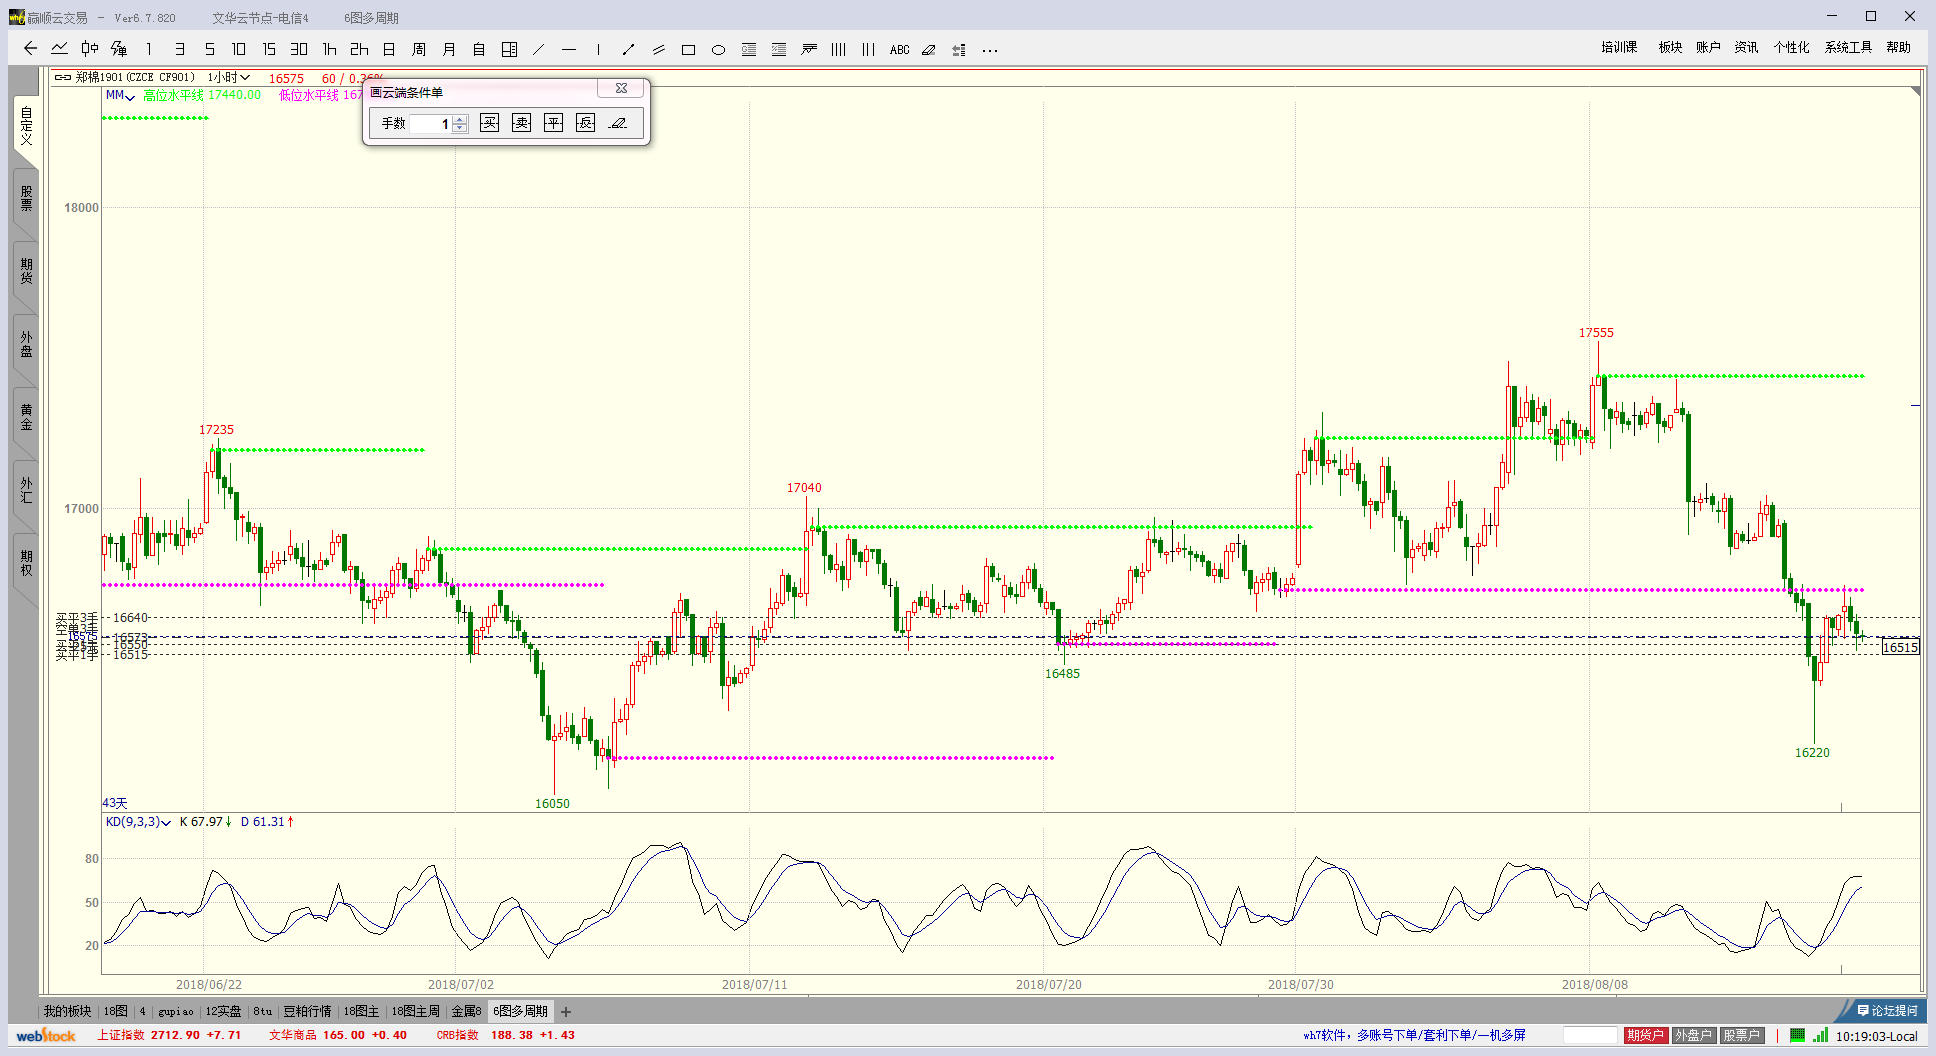Open the 期货 sidebar tab
This screenshot has height=1056, width=1936.
click(x=26, y=271)
